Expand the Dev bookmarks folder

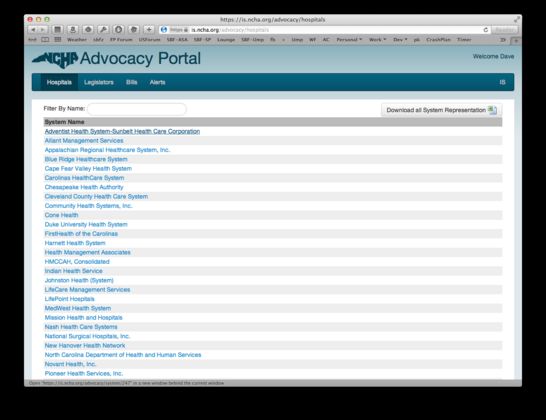[400, 40]
